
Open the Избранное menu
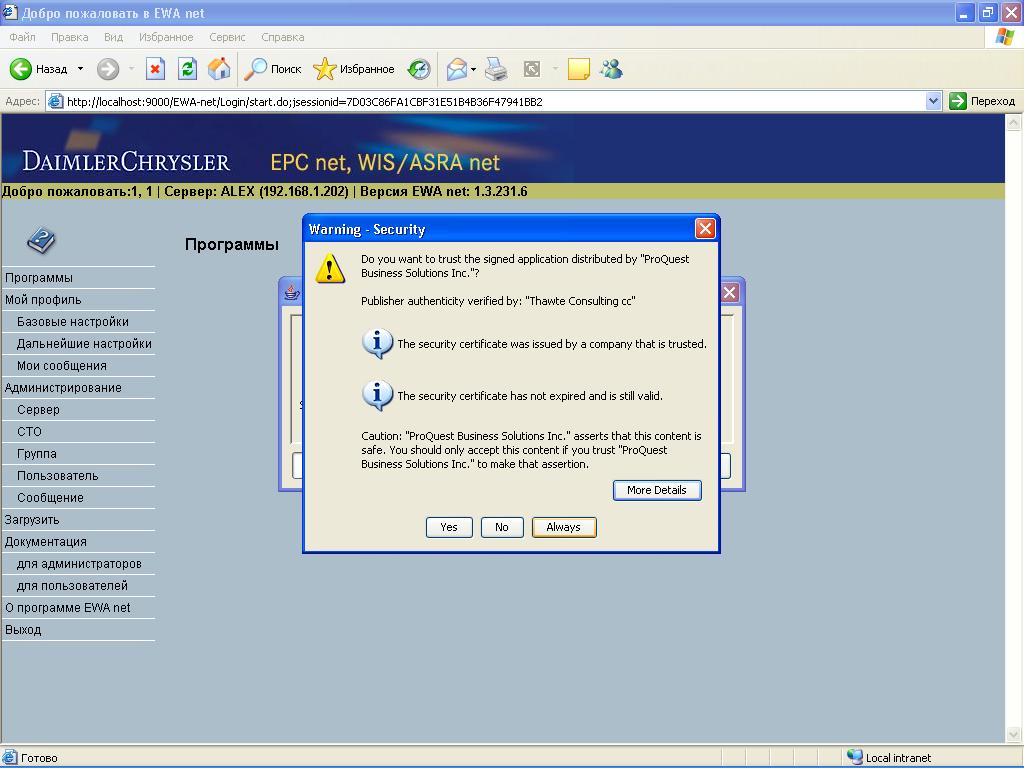(166, 37)
